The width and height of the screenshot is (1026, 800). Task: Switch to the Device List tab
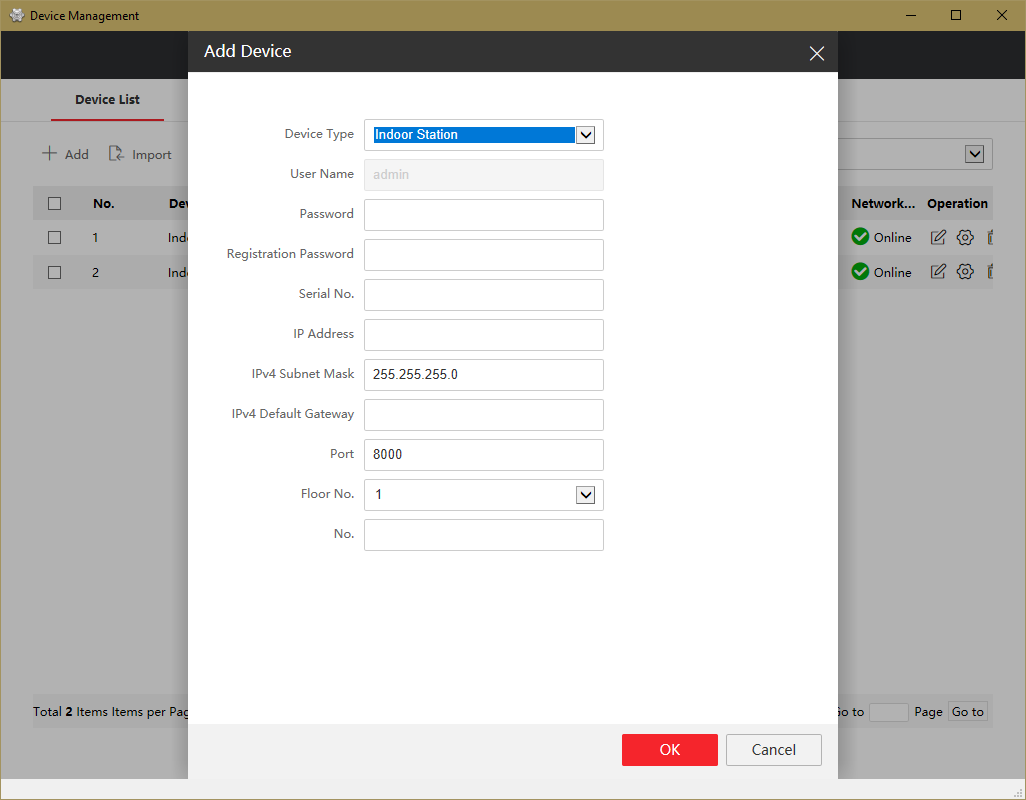click(107, 99)
